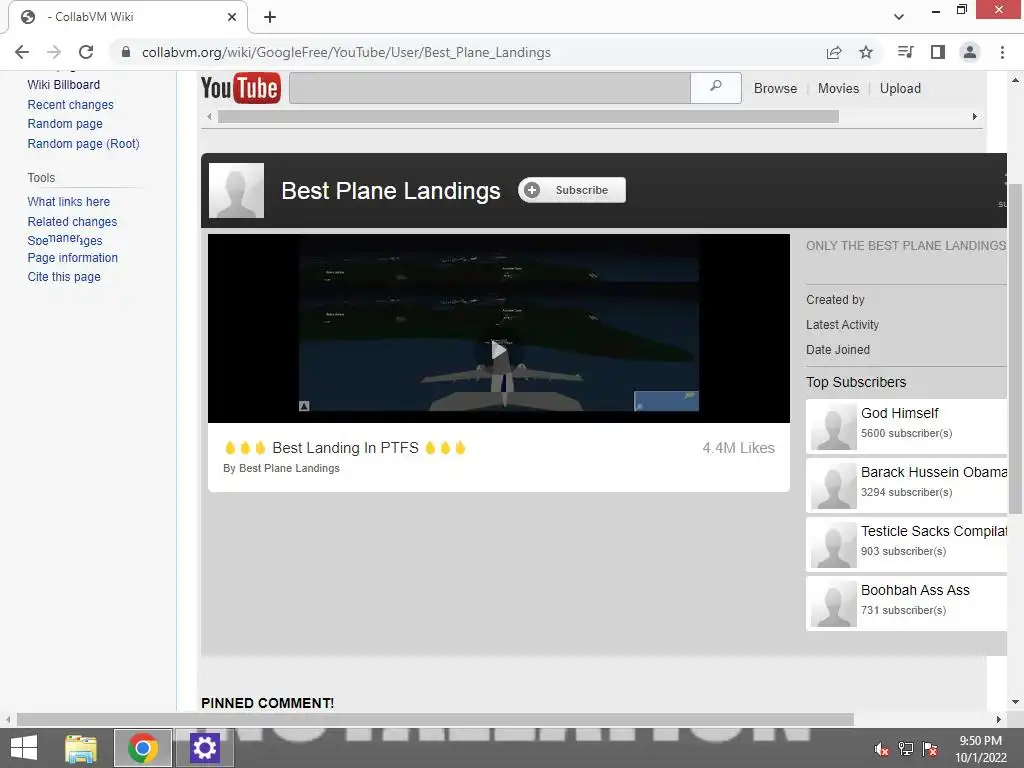Open the Upload menu item
This screenshot has width=1024, height=768.
click(900, 89)
